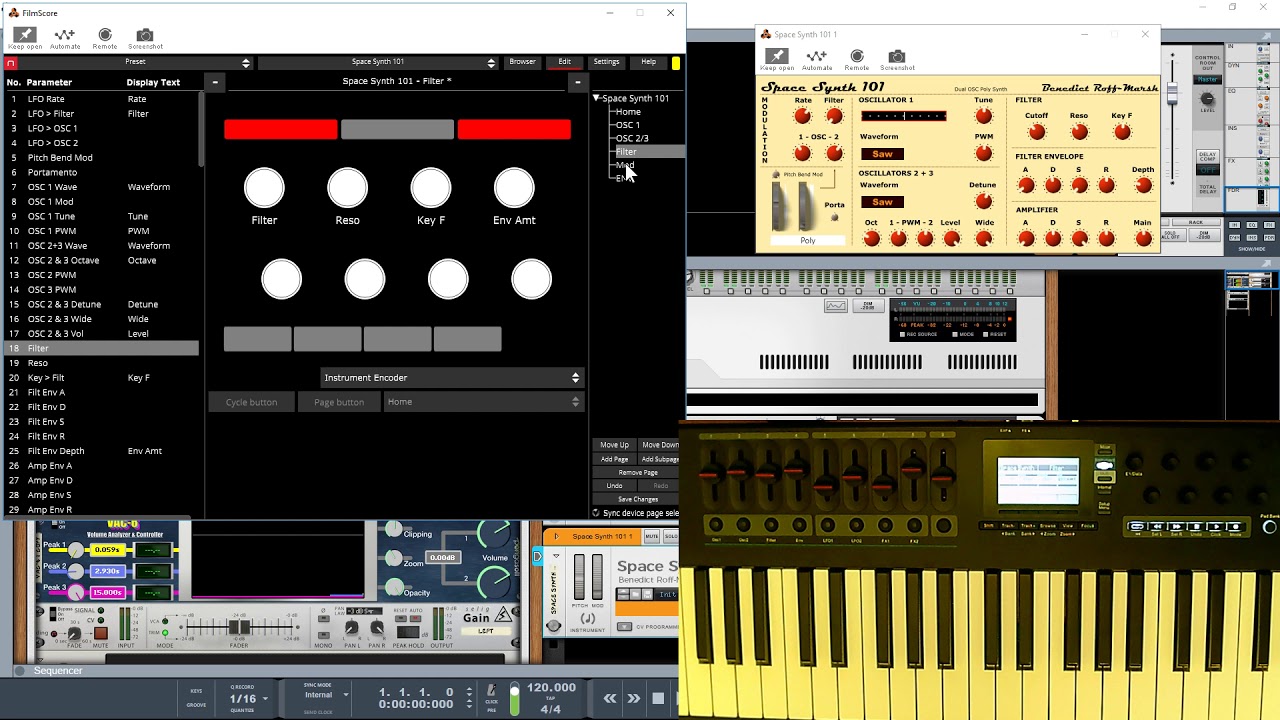Click the Modulation Rate knob

click(802, 116)
